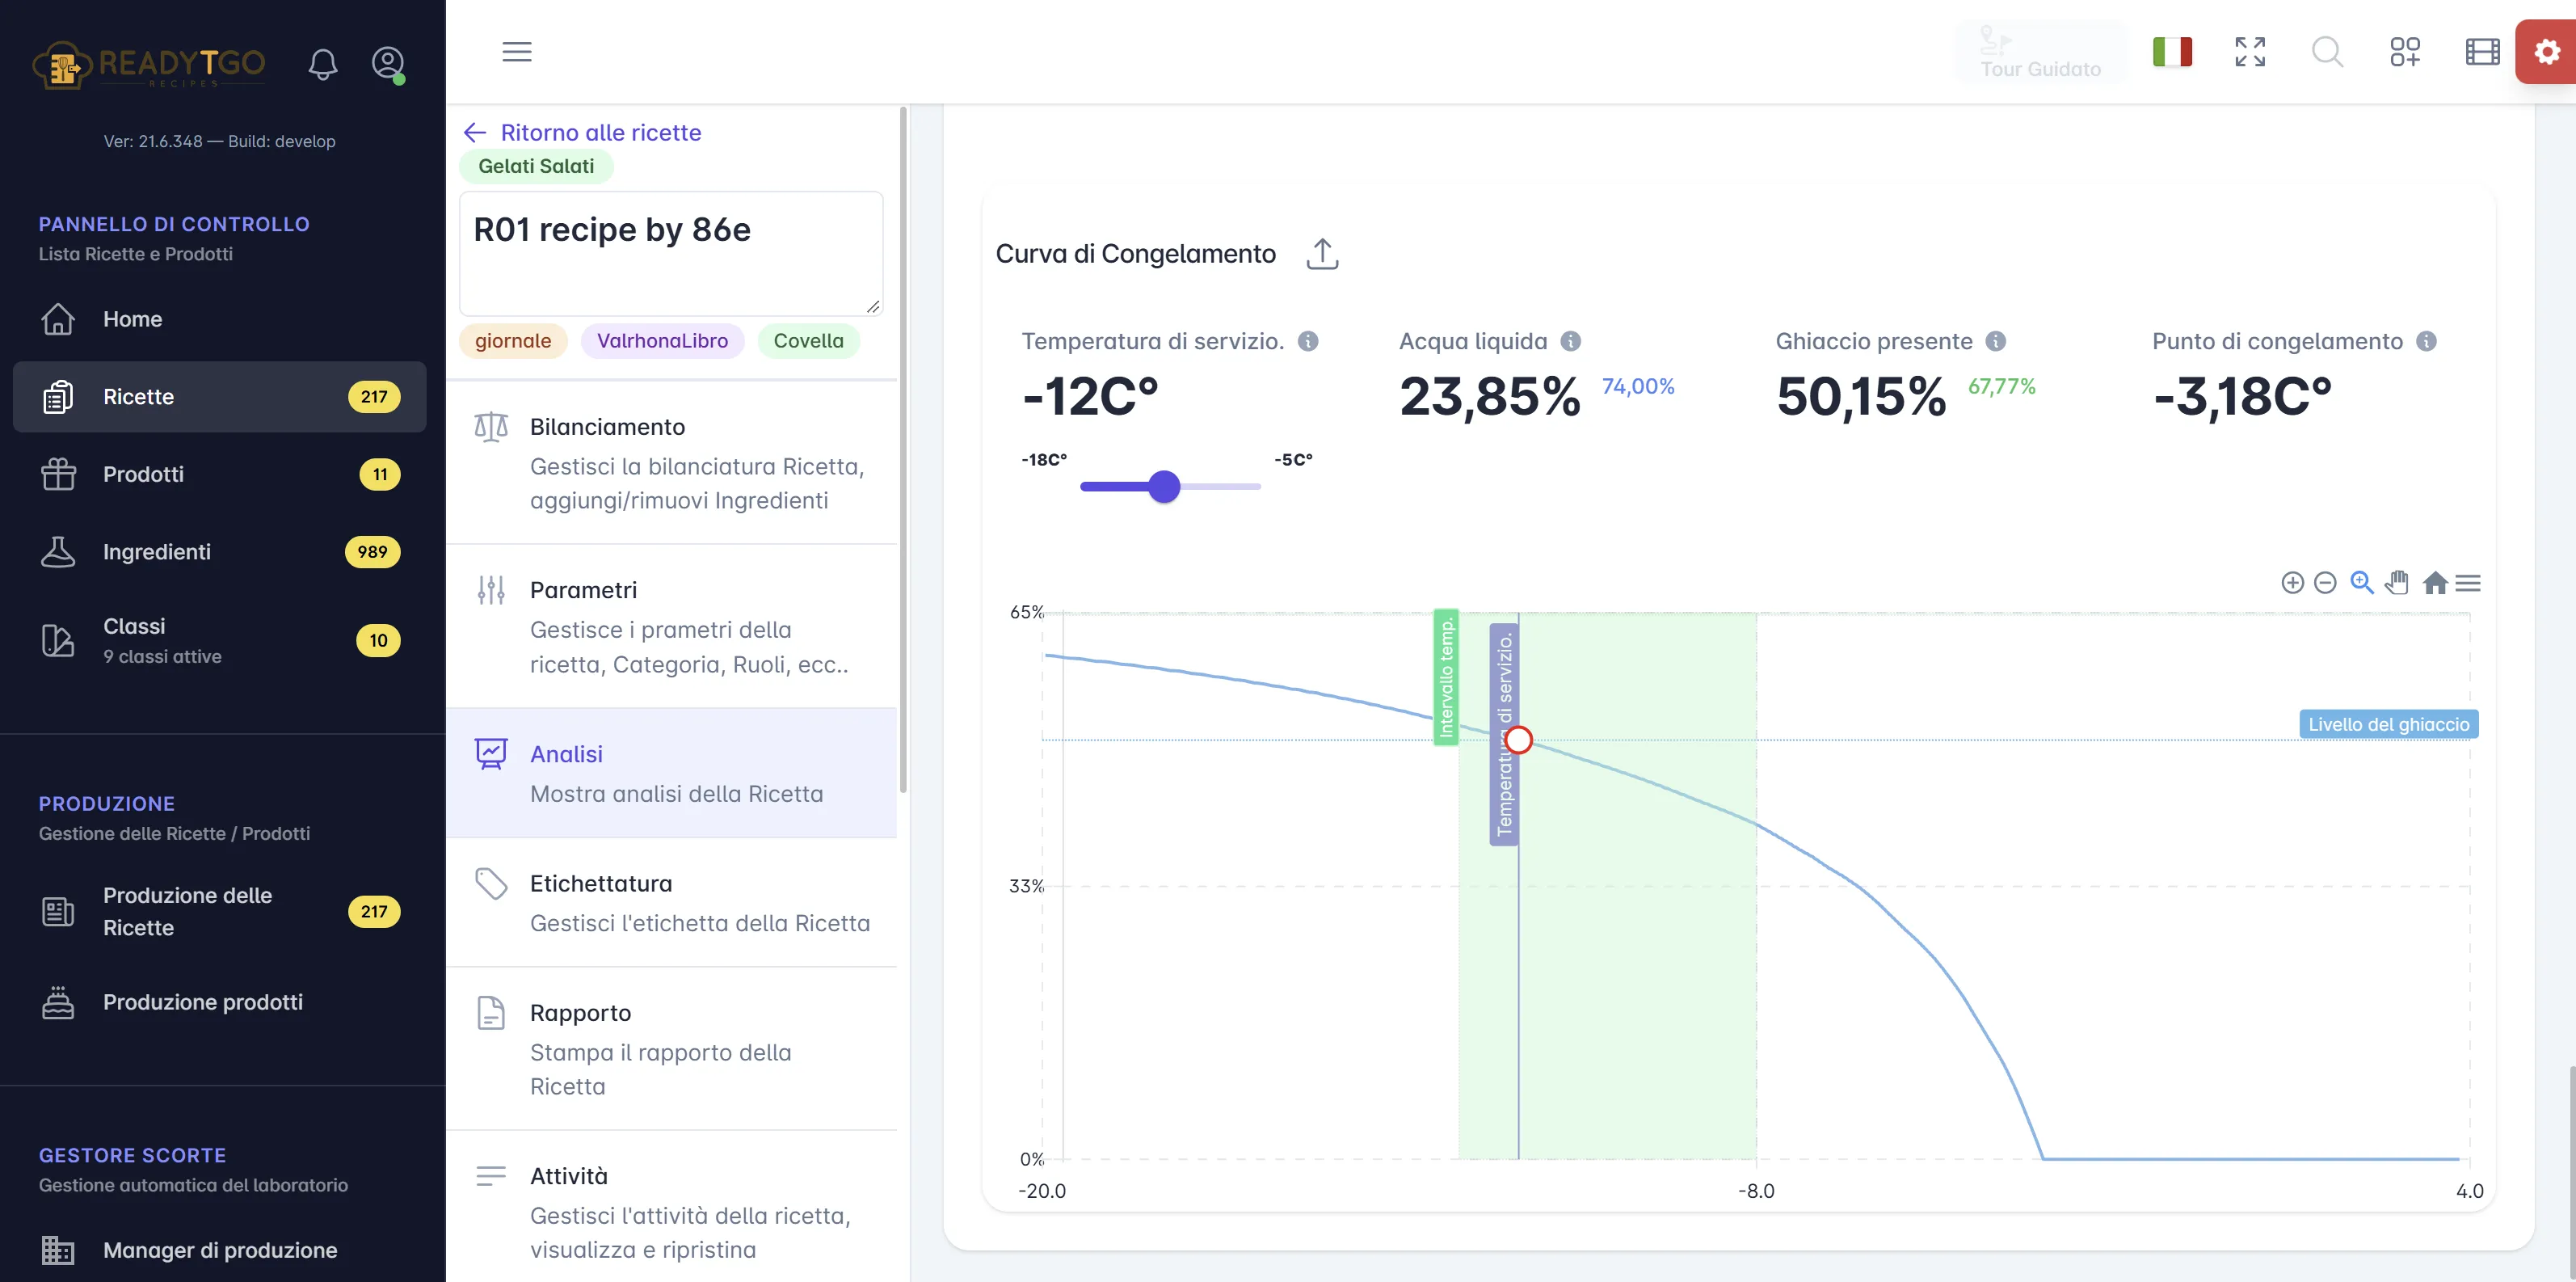Open Classi in the sidebar

(x=220, y=640)
